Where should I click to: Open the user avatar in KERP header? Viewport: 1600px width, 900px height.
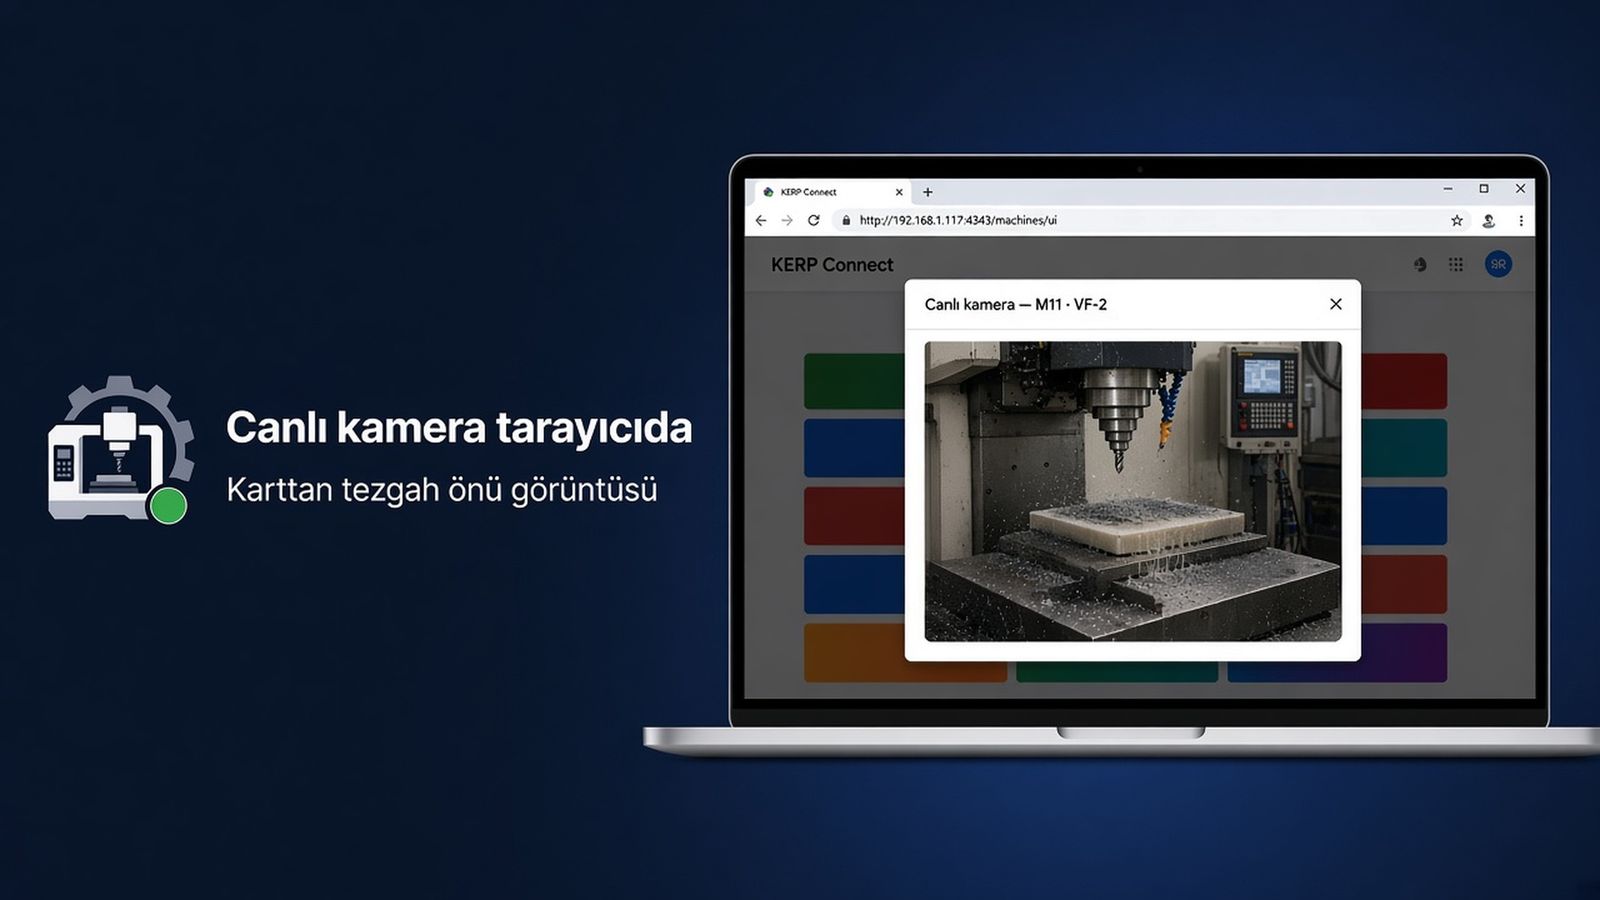pyautogui.click(x=1498, y=264)
